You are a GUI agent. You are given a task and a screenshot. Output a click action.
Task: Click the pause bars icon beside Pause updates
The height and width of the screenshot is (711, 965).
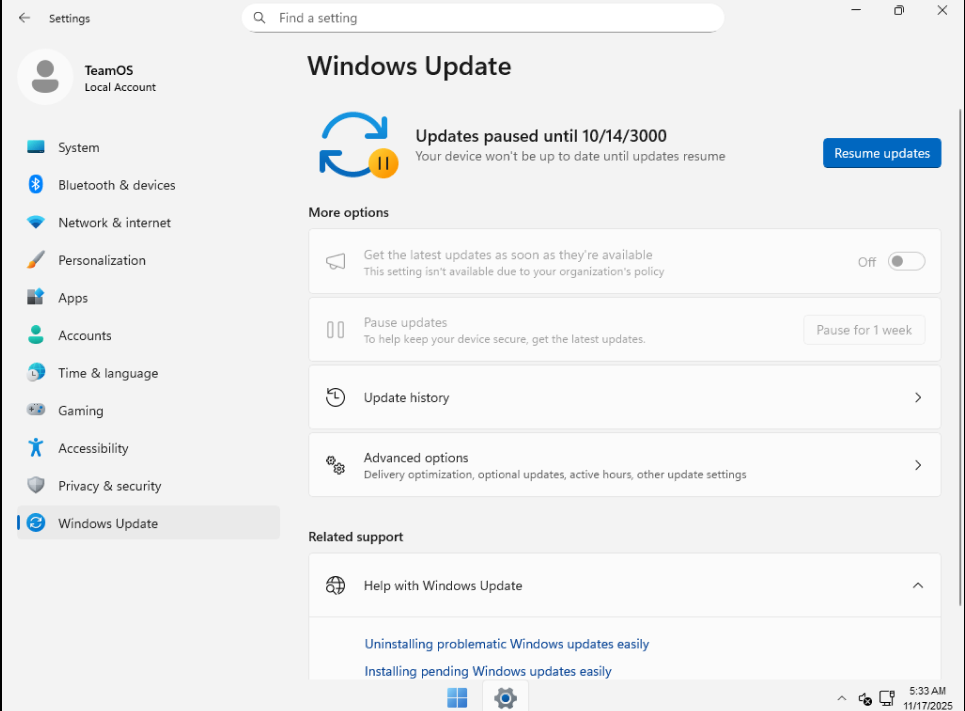[x=335, y=330]
